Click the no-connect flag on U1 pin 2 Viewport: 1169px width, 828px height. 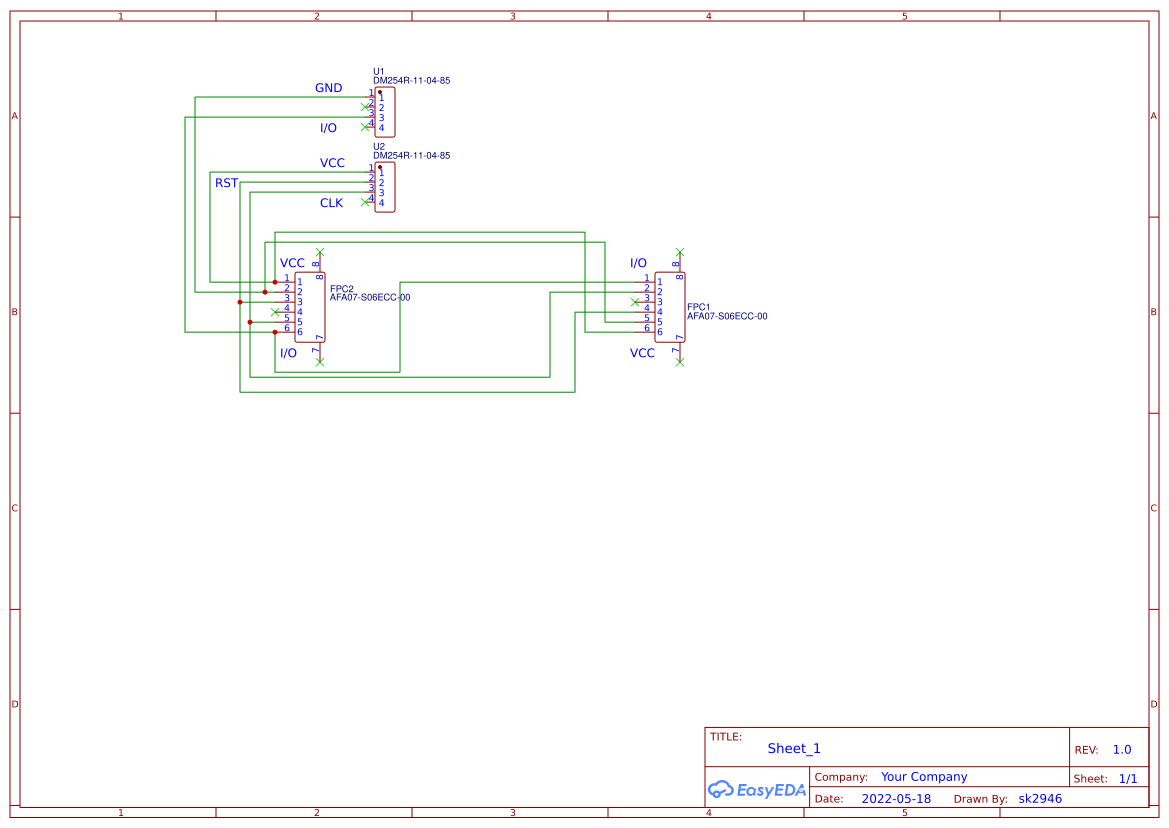(x=365, y=107)
